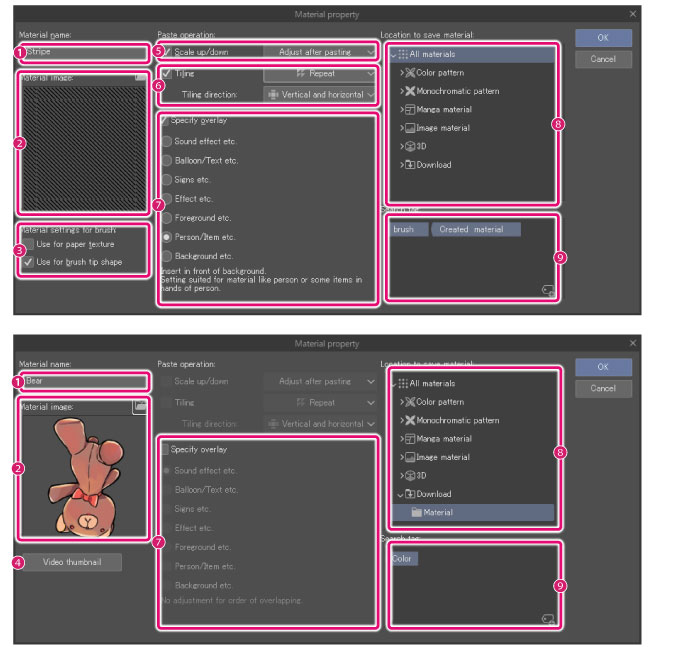Click Image material icon in Stripe dialog
The image size is (693, 650).
pos(410,128)
